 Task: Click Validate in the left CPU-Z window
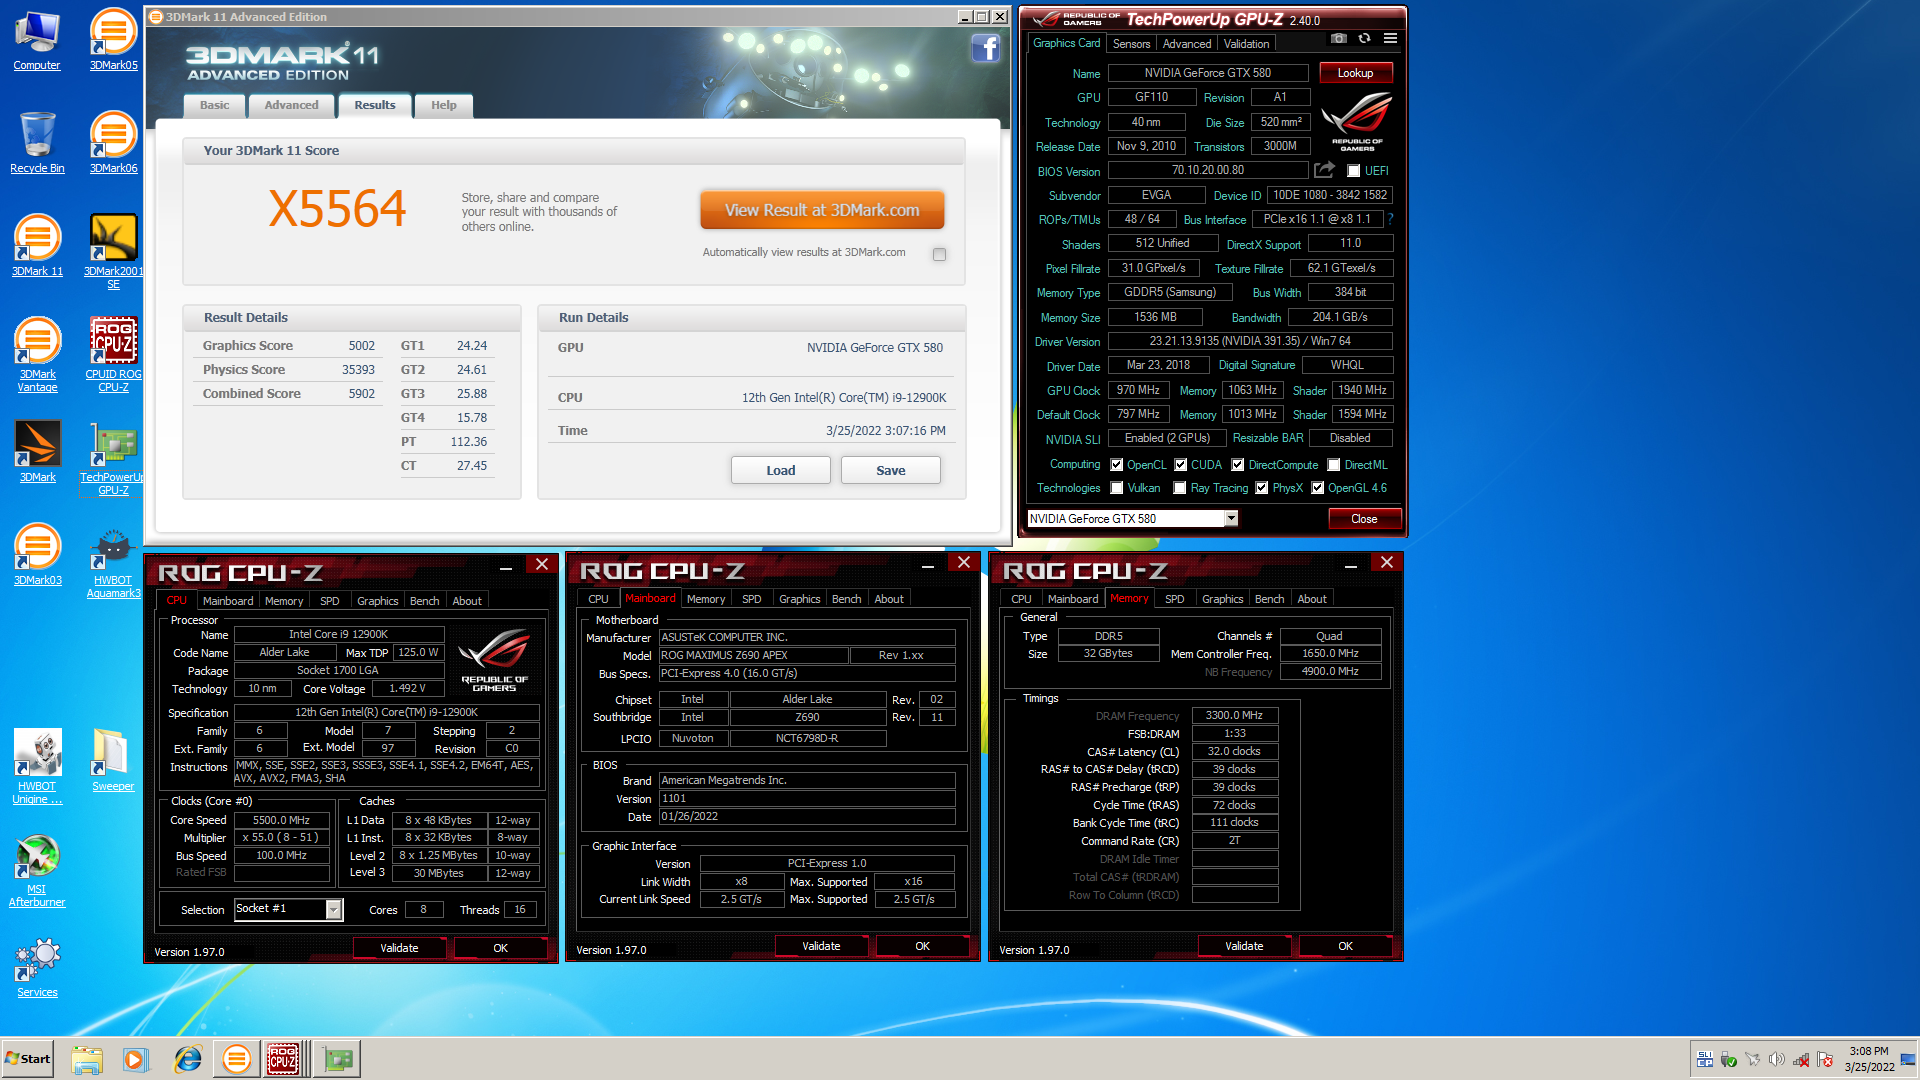click(399, 948)
